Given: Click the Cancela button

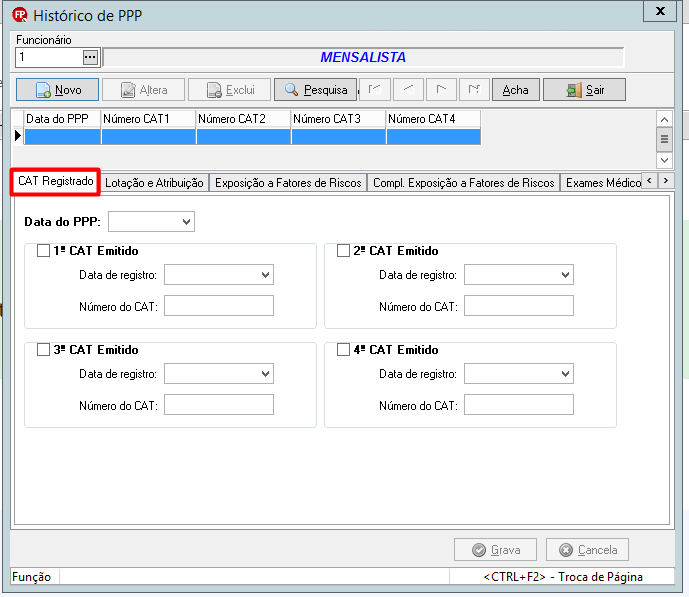Looking at the screenshot, I should click(587, 550).
